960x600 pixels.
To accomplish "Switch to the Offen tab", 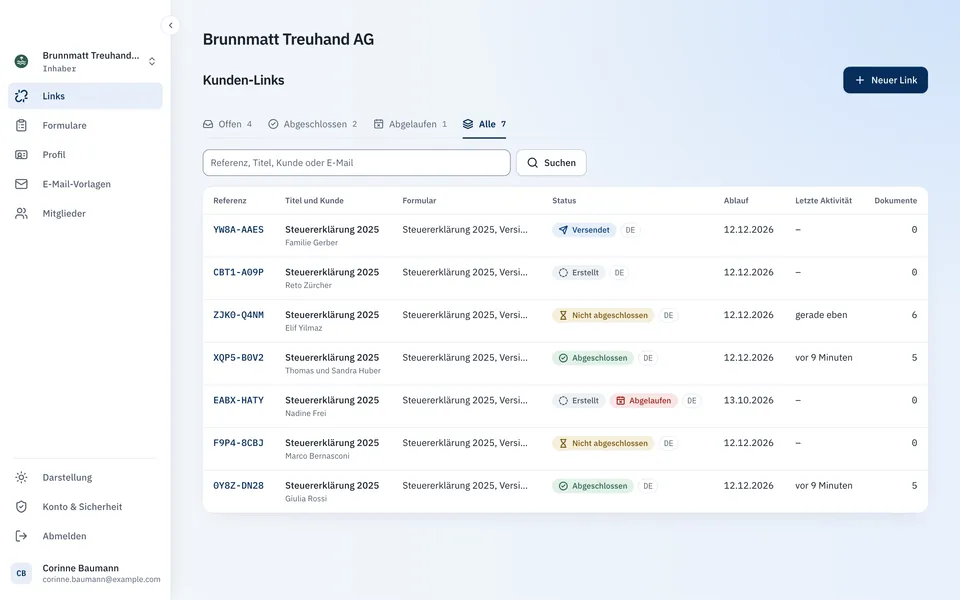I will (227, 124).
